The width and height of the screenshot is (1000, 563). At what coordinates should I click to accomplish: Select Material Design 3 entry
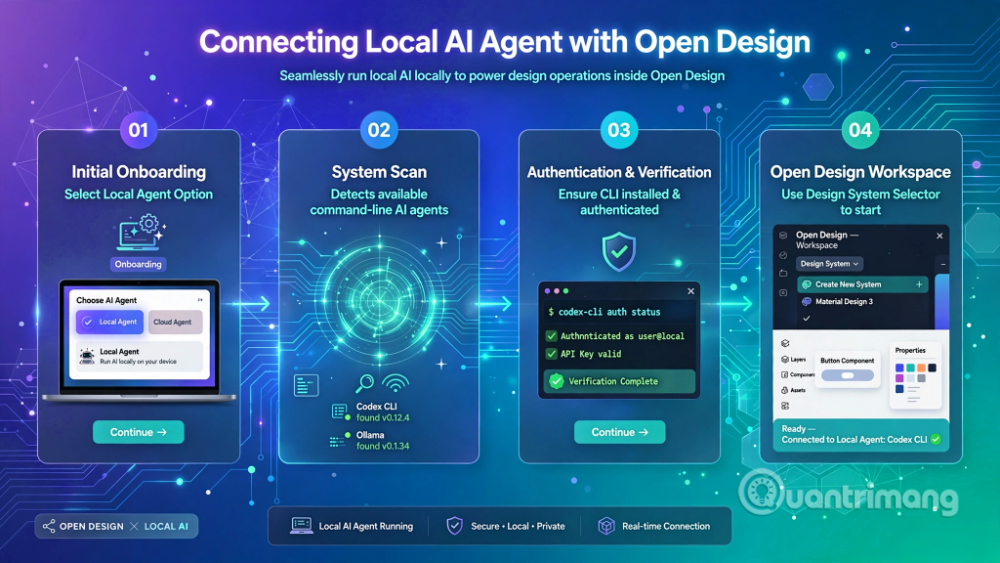pyautogui.click(x=862, y=302)
